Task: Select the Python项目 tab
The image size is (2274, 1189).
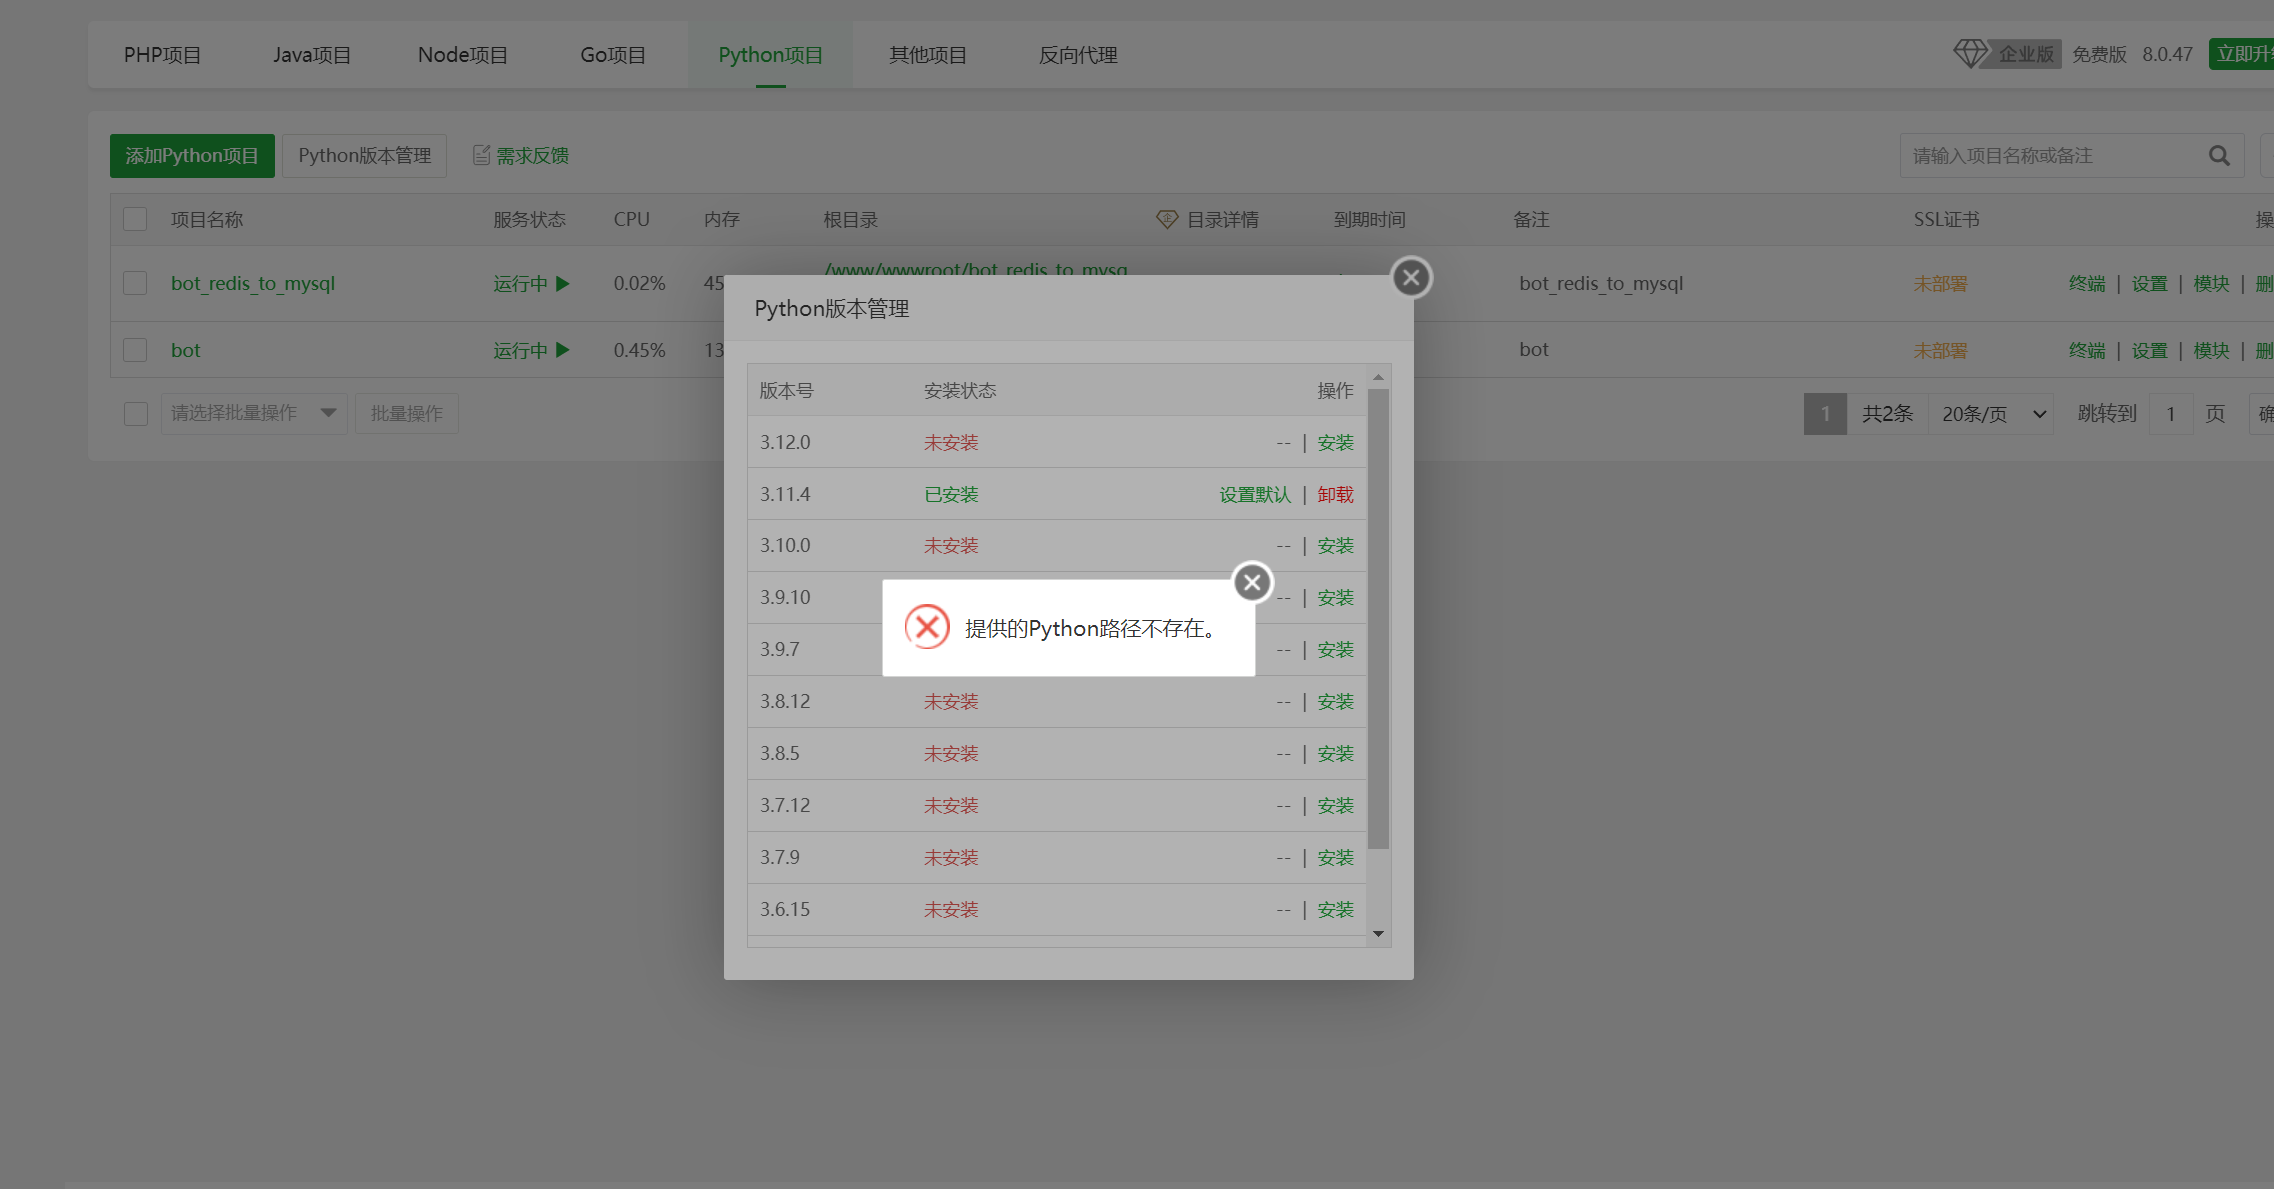Action: pos(770,55)
